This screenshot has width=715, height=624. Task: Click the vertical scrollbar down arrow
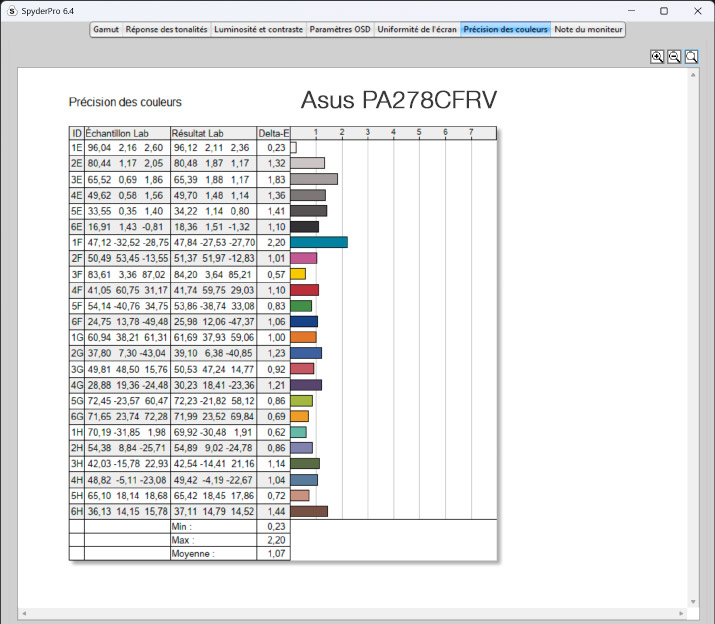point(693,602)
